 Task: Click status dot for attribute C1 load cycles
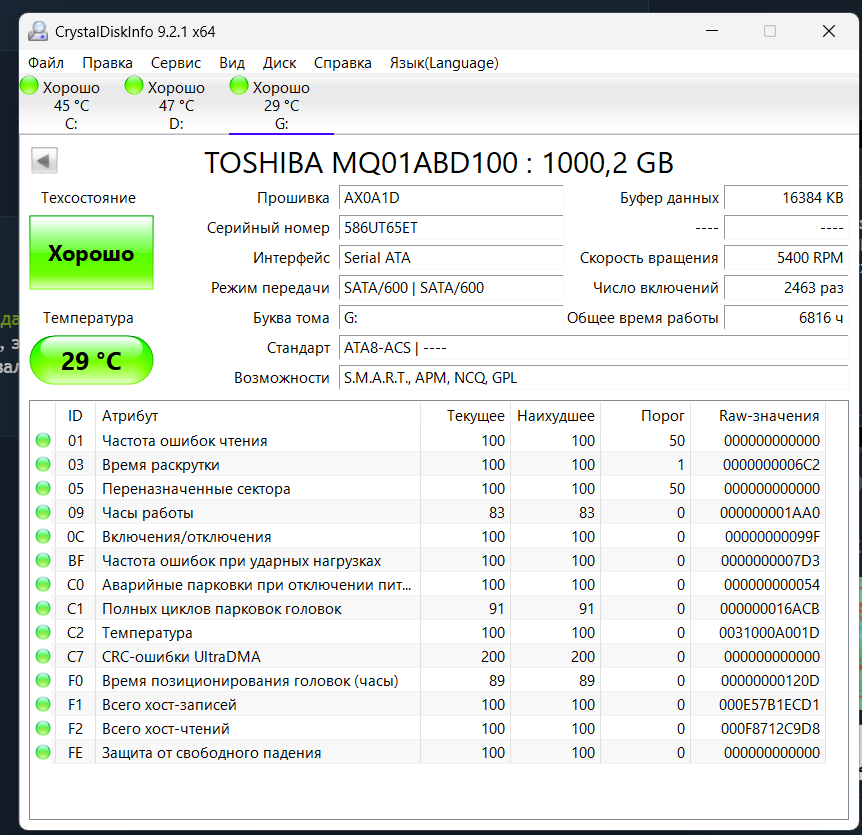coord(43,609)
